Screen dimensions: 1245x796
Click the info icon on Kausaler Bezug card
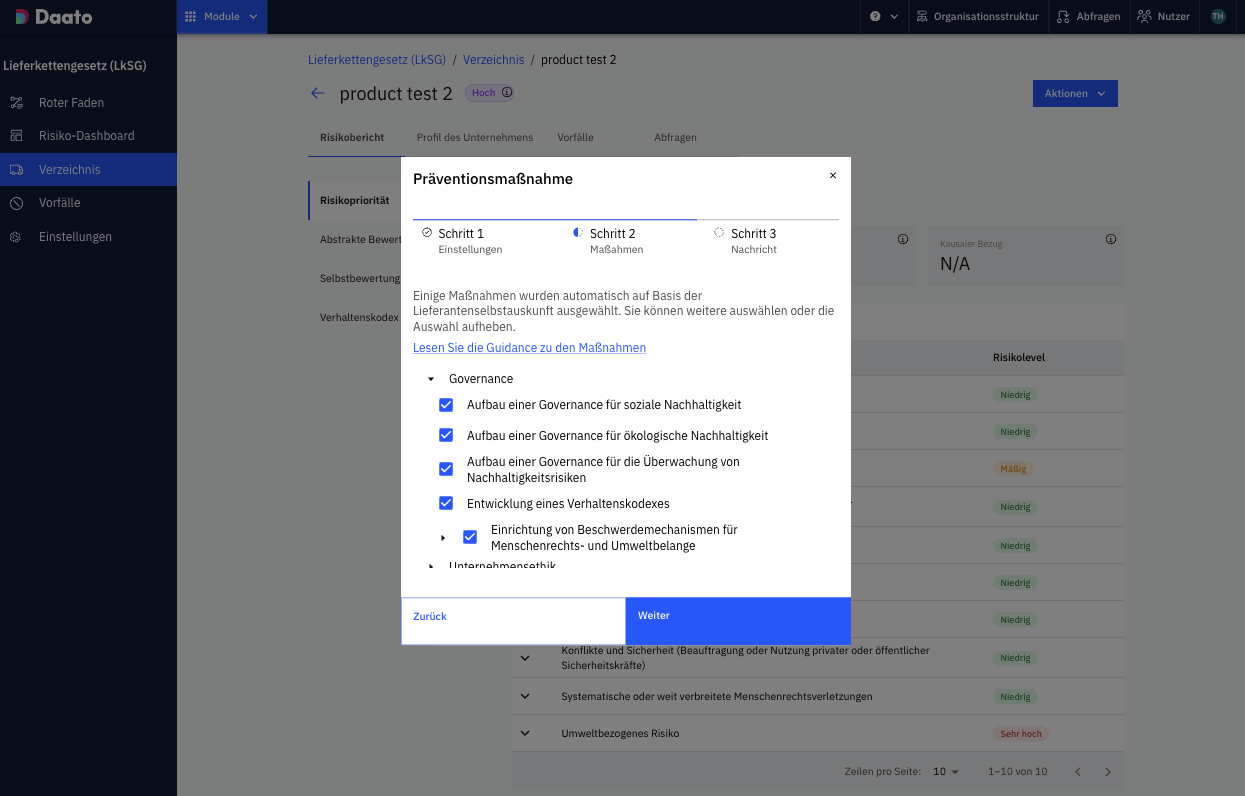[1111, 240]
